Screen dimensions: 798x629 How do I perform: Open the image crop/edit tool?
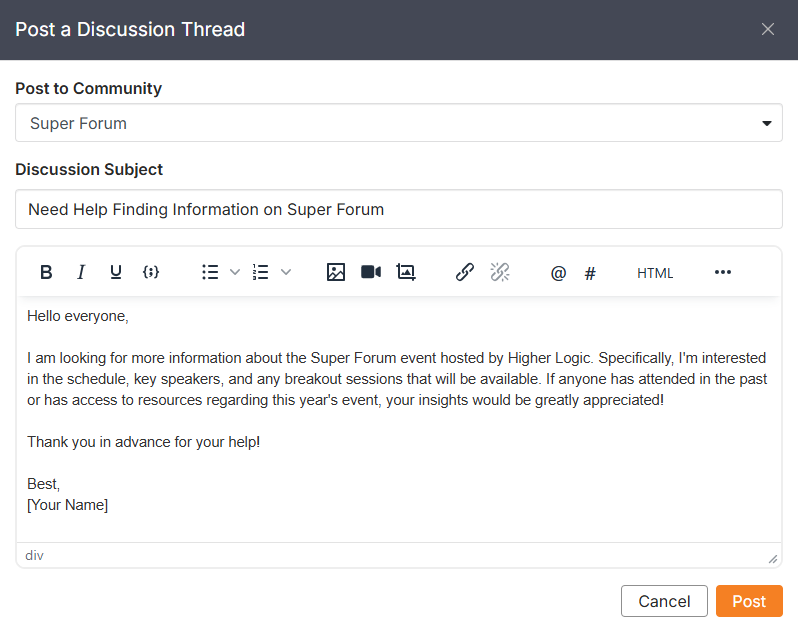[405, 272]
